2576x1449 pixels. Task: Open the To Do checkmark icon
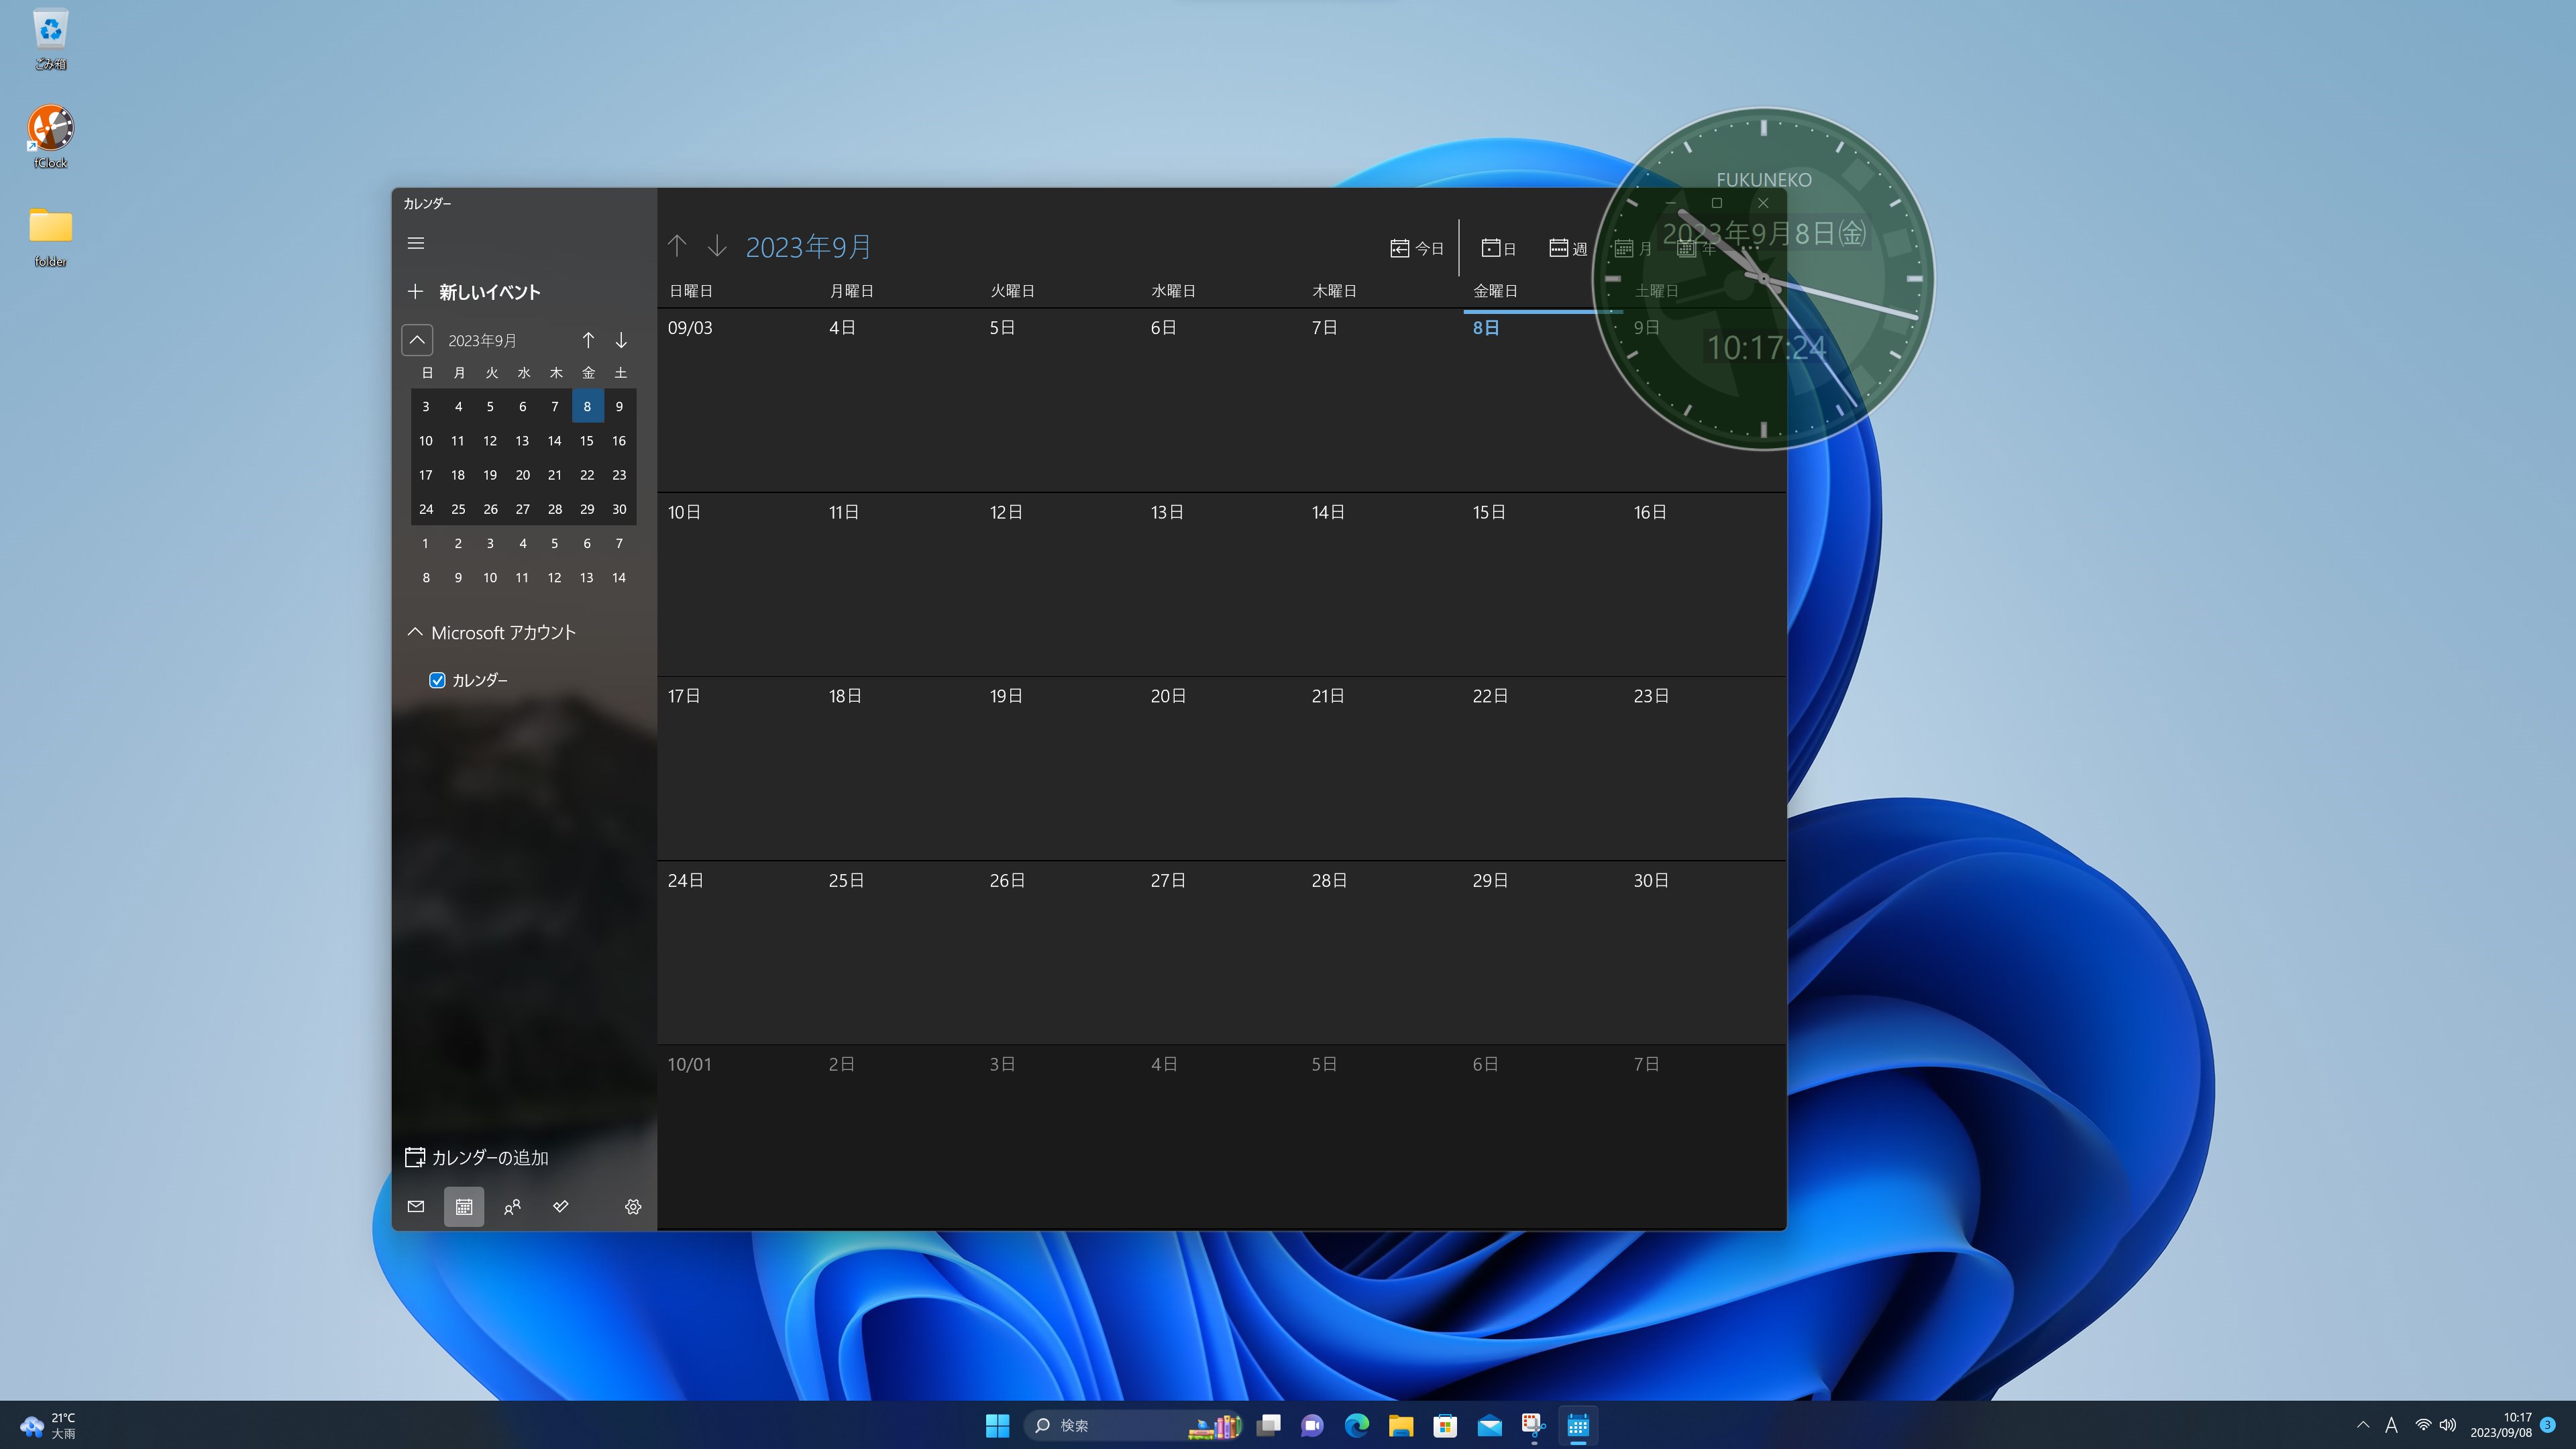[x=561, y=1207]
